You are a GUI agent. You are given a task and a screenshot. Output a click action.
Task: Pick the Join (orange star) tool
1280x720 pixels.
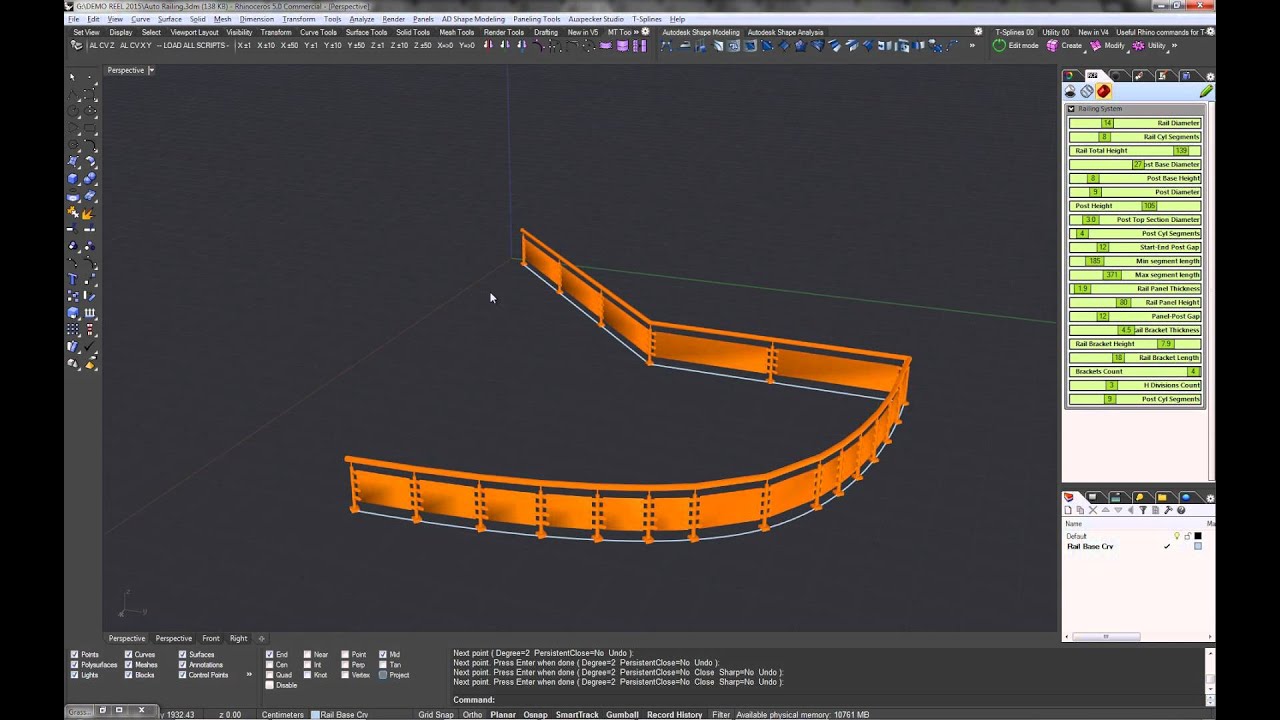tap(73, 212)
